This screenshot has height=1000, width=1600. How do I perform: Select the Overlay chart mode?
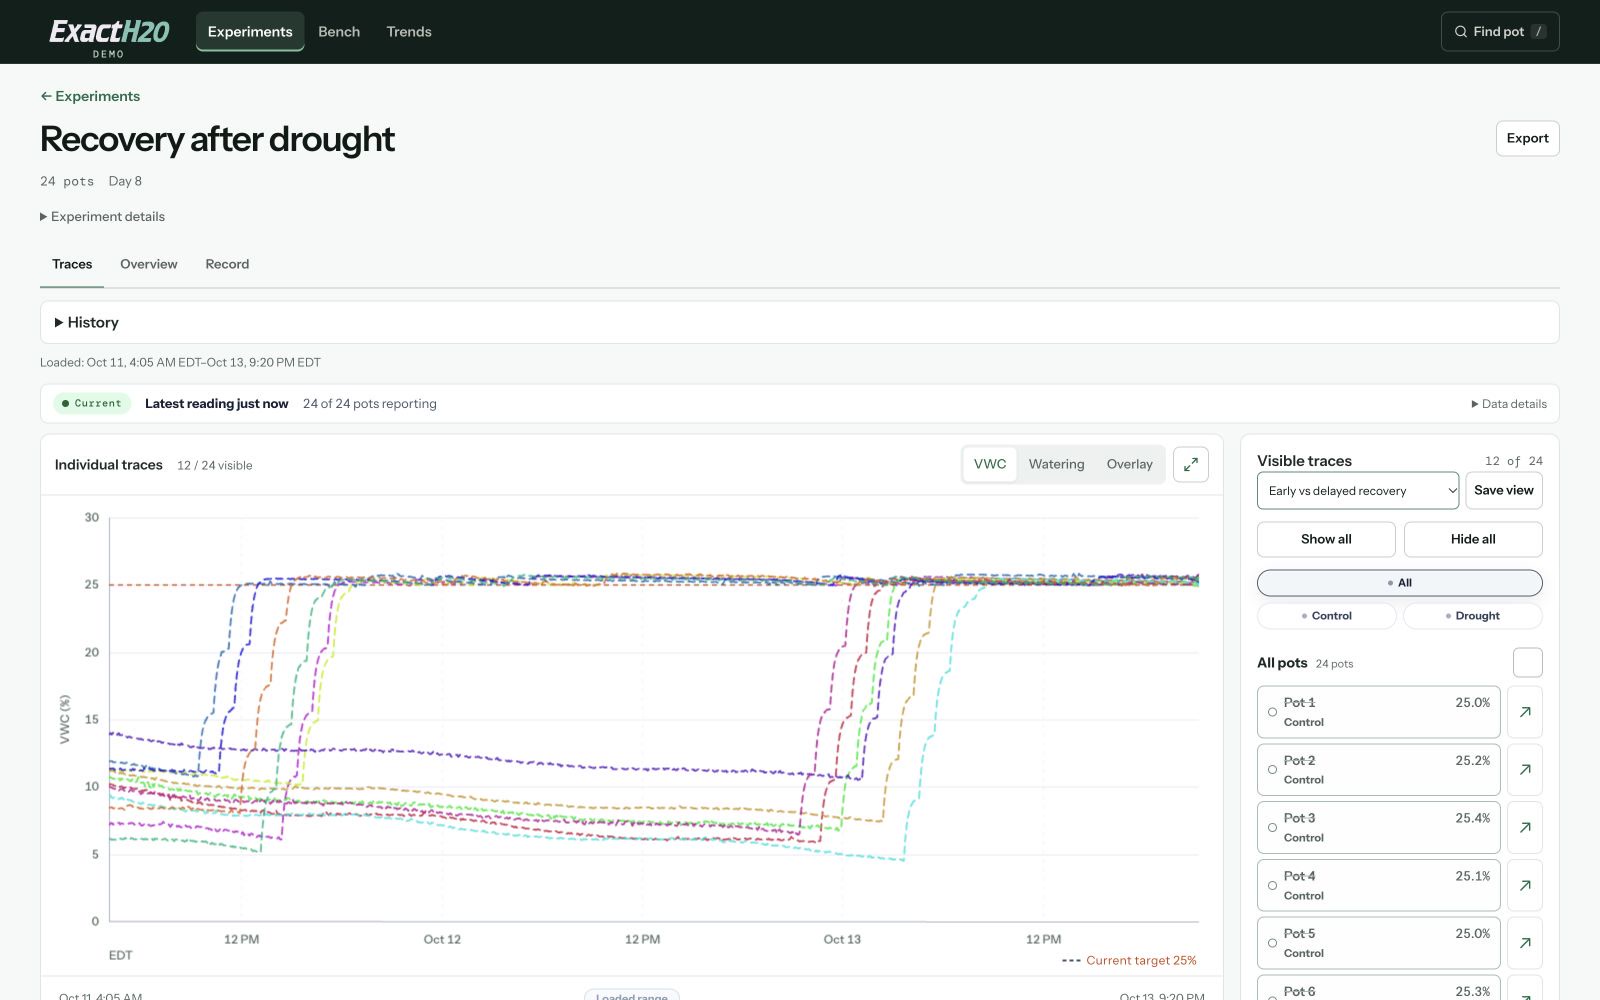(1129, 464)
